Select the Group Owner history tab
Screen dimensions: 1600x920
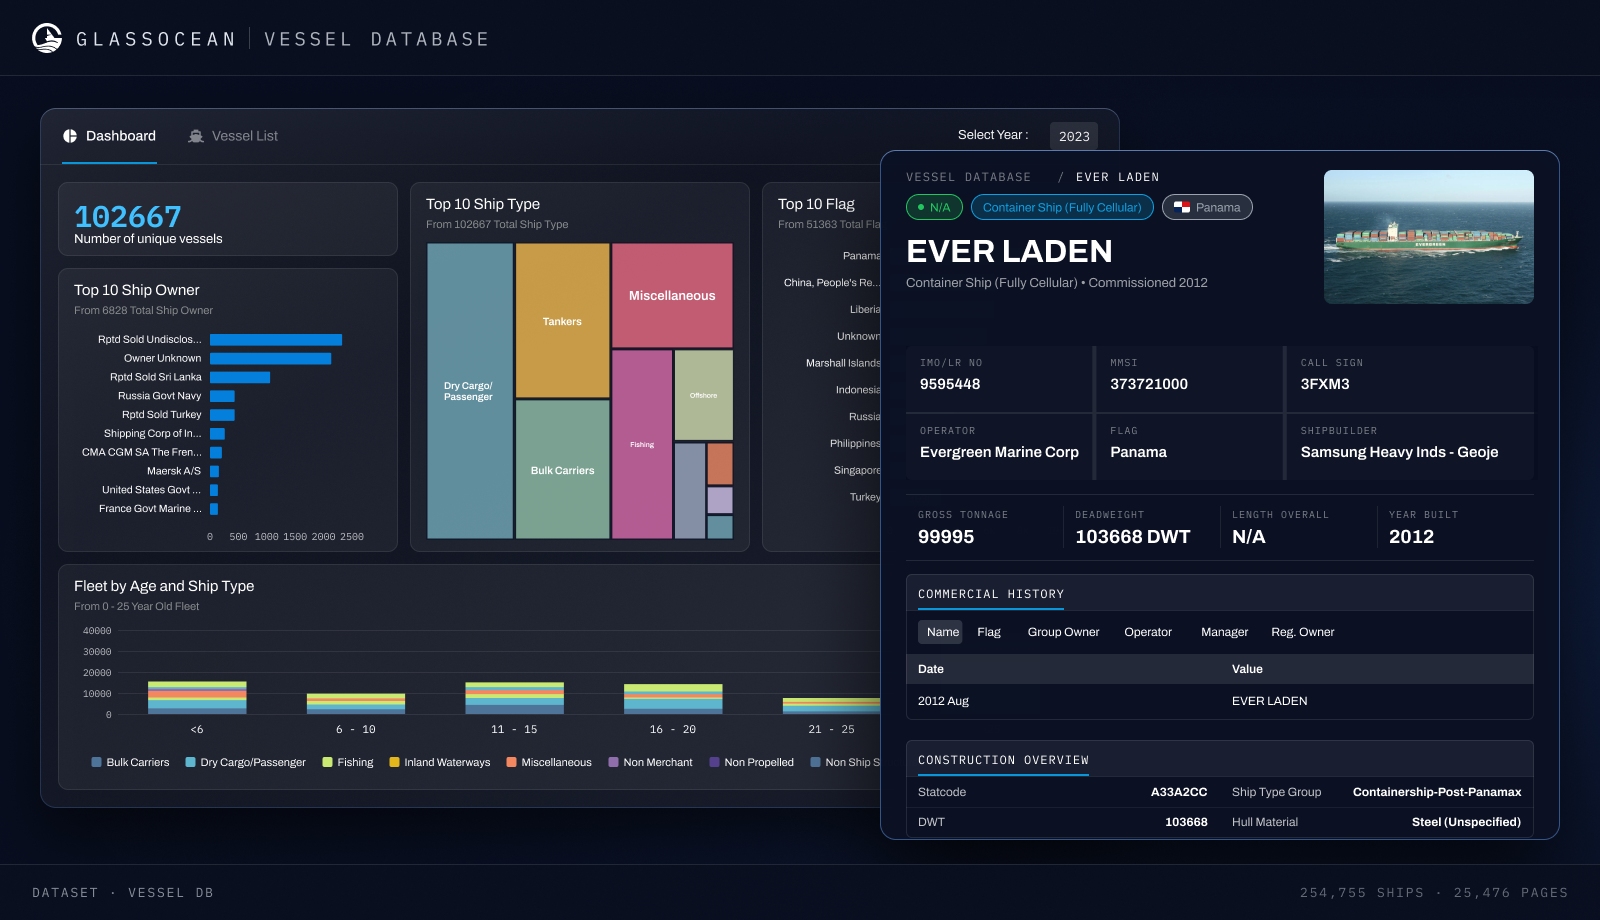tap(1063, 632)
